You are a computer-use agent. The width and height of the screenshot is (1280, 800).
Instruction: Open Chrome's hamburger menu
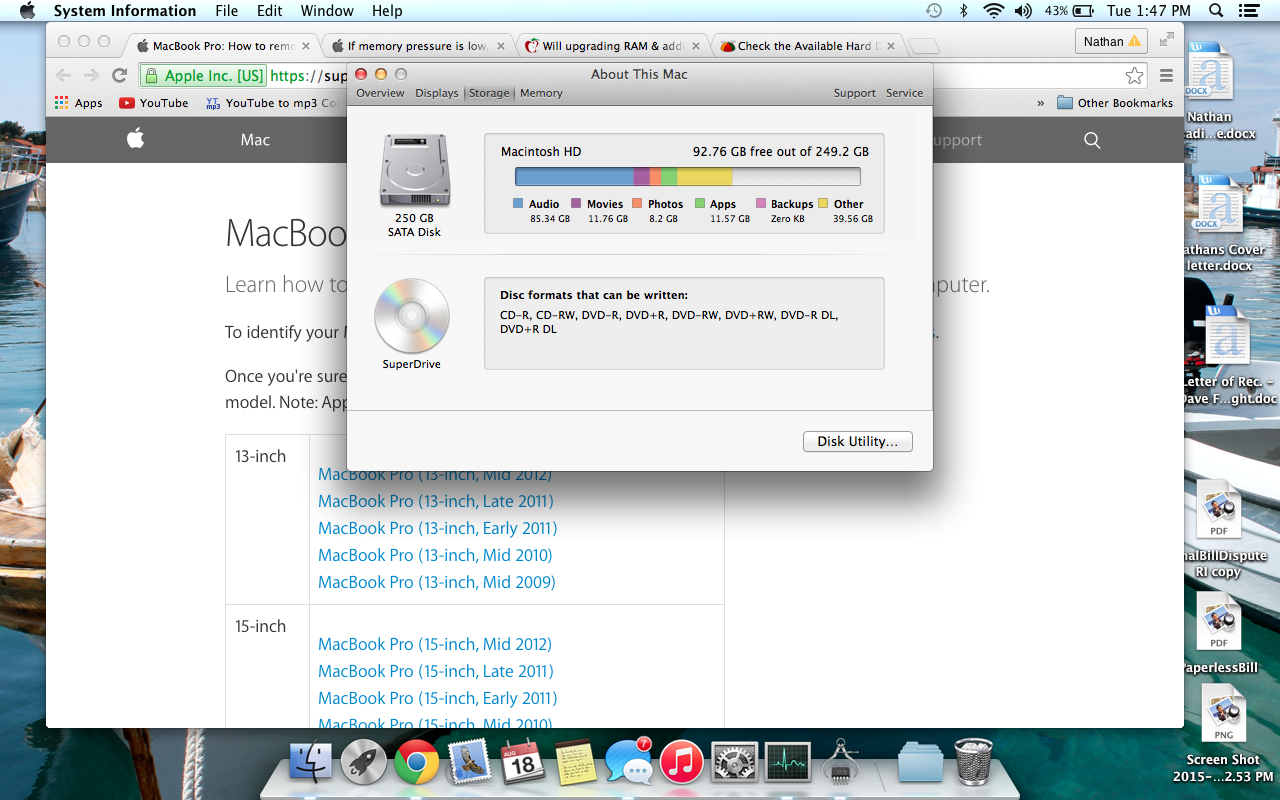(1166, 76)
